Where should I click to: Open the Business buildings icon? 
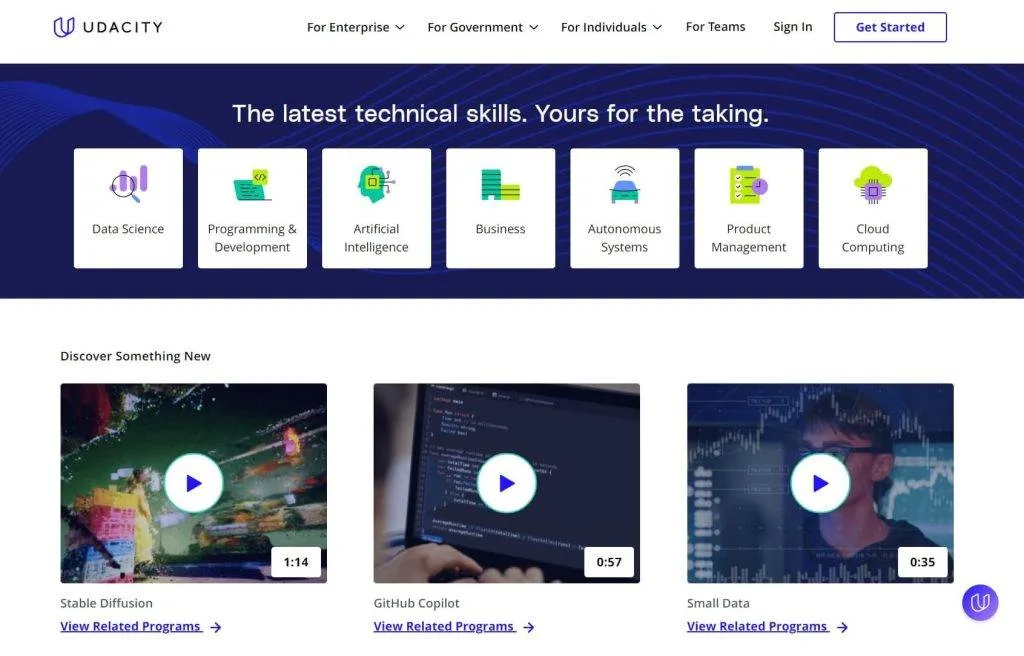(x=500, y=184)
